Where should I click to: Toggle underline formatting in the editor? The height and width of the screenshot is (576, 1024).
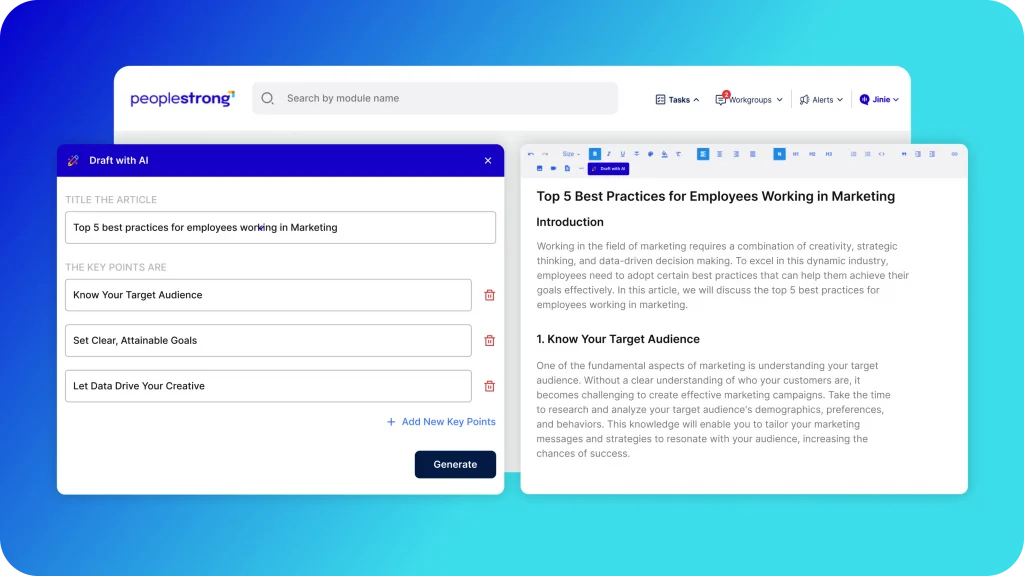(x=622, y=154)
